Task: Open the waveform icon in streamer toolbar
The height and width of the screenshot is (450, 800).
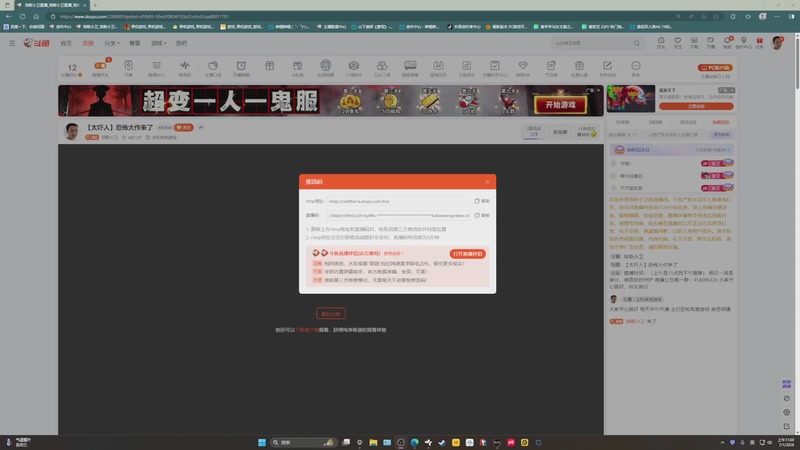Action: tap(185, 65)
